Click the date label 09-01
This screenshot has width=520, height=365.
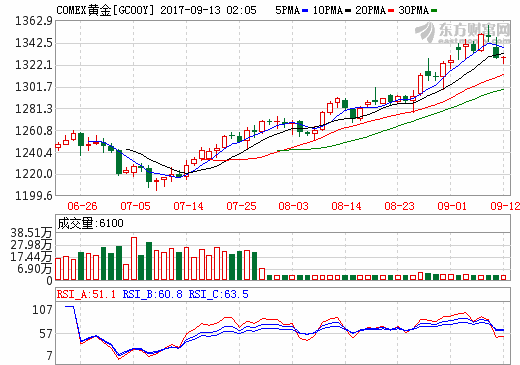(452, 206)
